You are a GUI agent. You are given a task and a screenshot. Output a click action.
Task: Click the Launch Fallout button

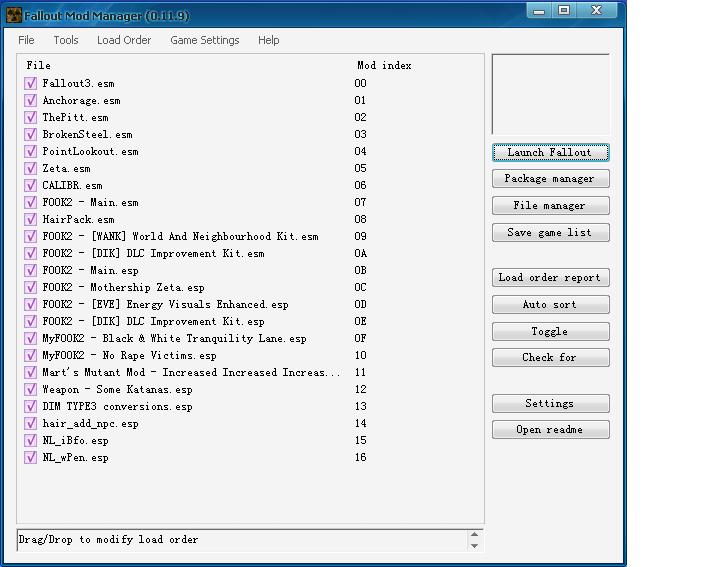coord(551,152)
